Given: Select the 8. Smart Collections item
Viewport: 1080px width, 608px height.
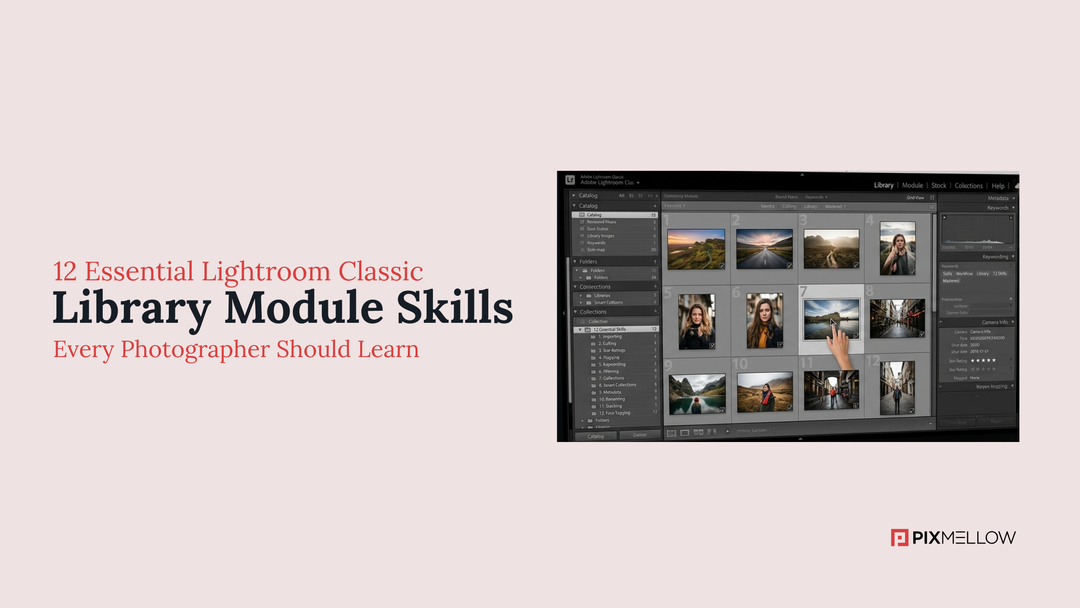Looking at the screenshot, I should coord(616,385).
